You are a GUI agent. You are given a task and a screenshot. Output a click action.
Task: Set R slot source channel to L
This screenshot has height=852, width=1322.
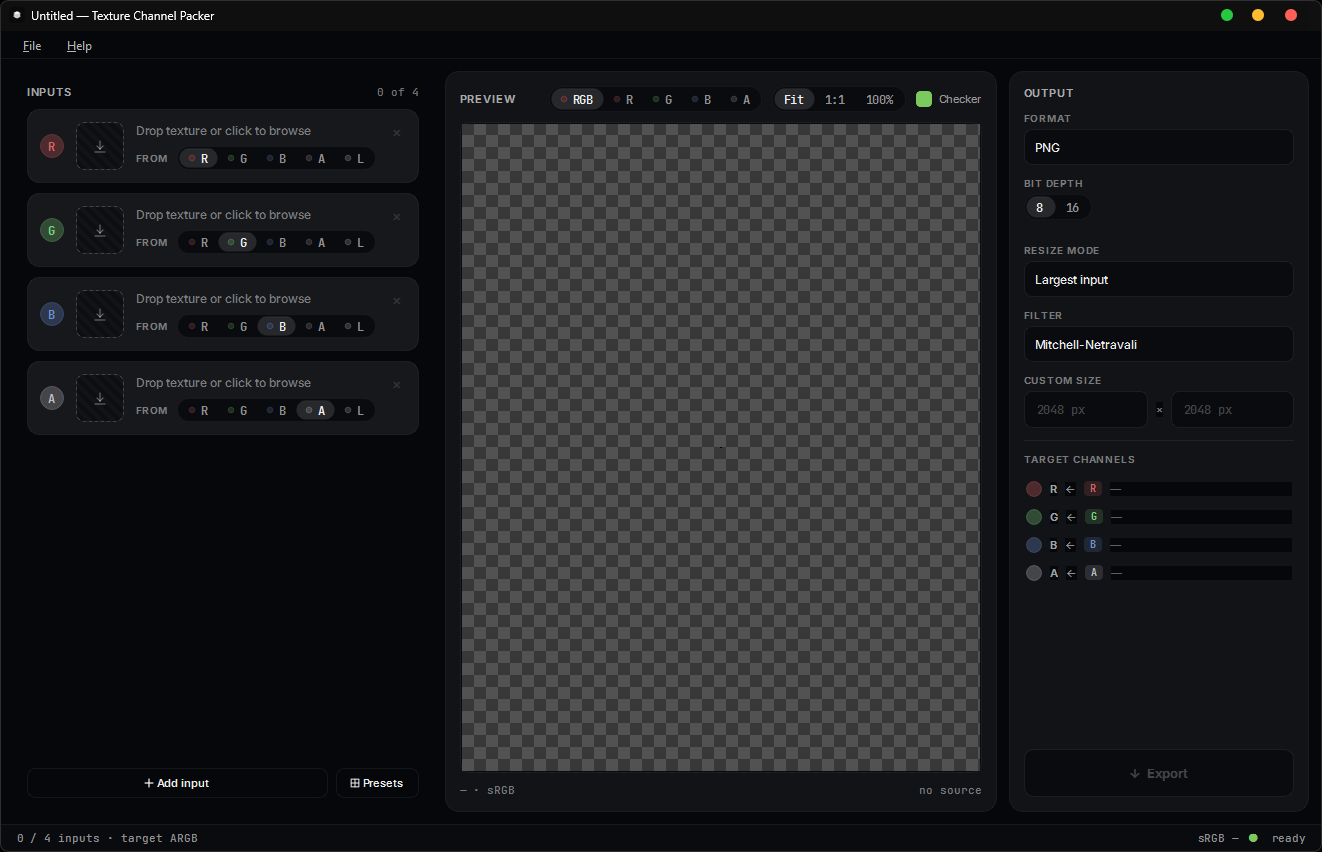354,158
